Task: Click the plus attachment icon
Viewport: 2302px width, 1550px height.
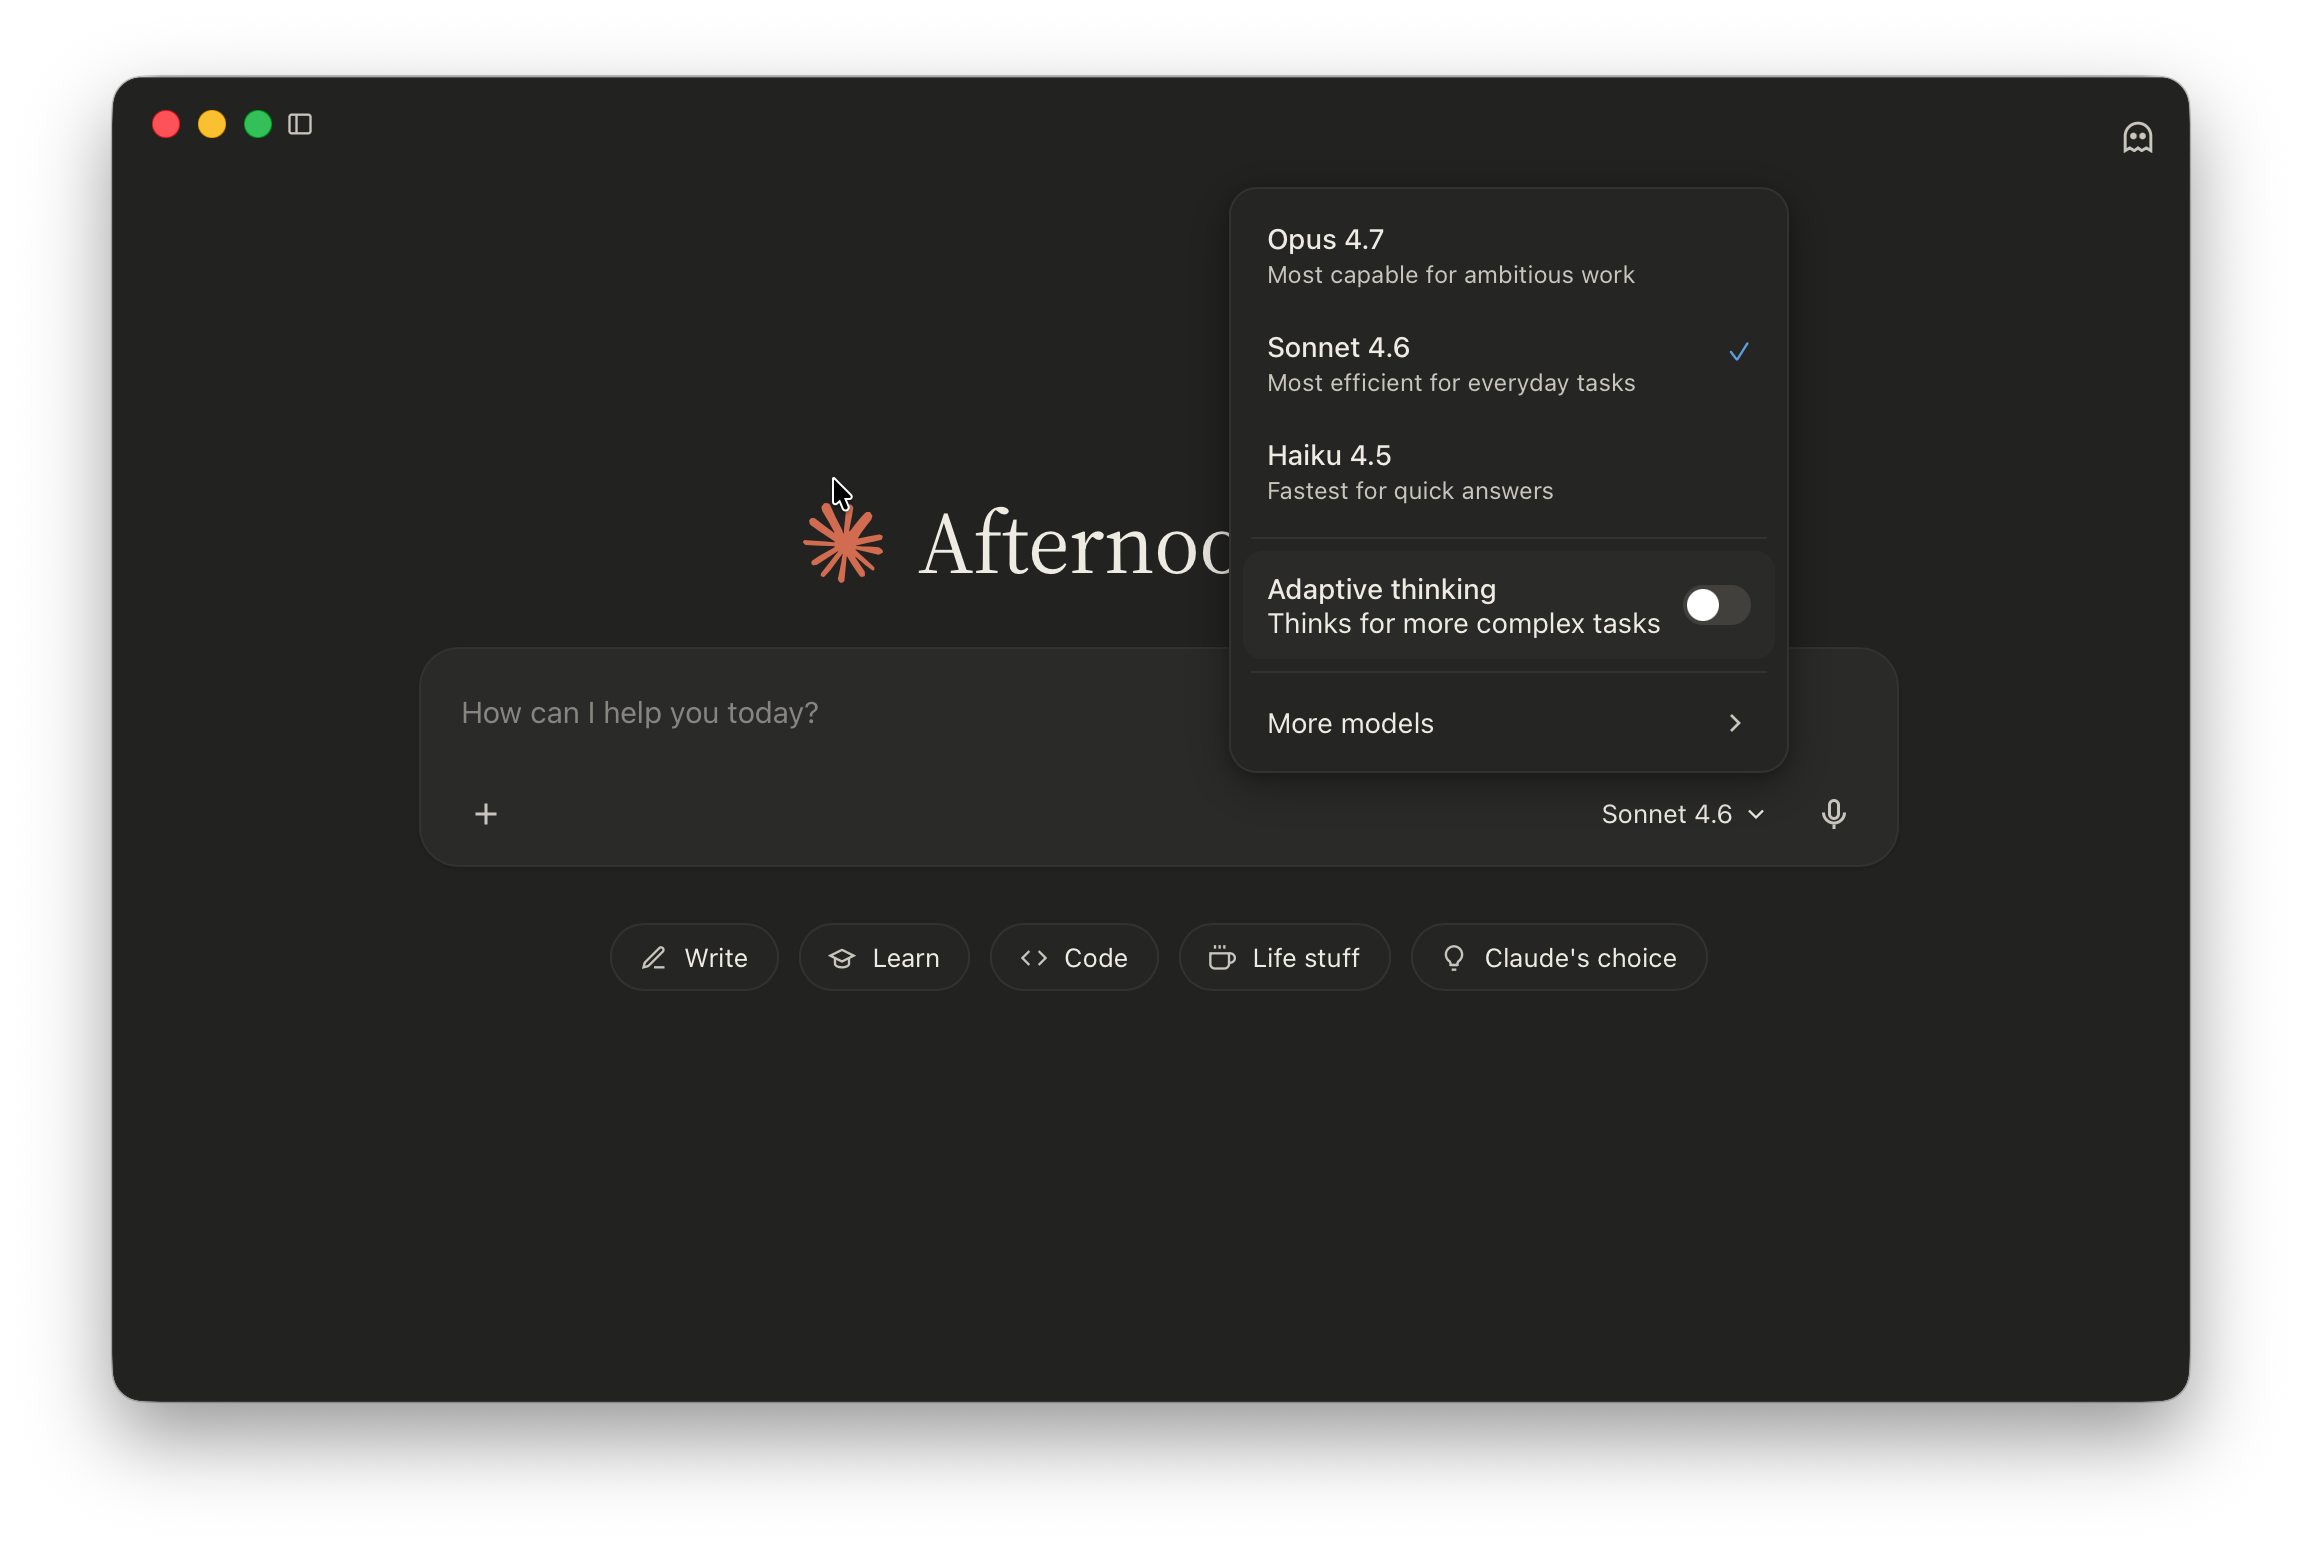Action: pyautogui.click(x=486, y=814)
